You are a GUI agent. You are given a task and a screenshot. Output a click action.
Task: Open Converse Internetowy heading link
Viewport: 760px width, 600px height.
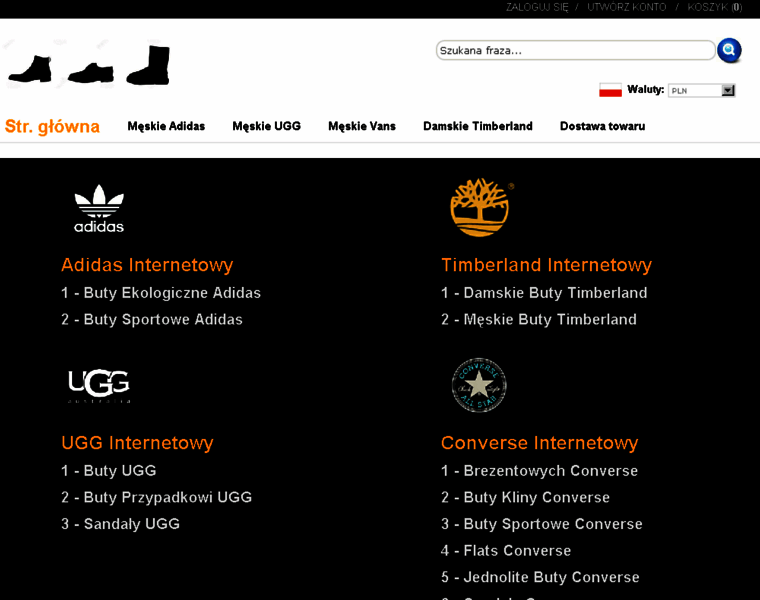(539, 443)
